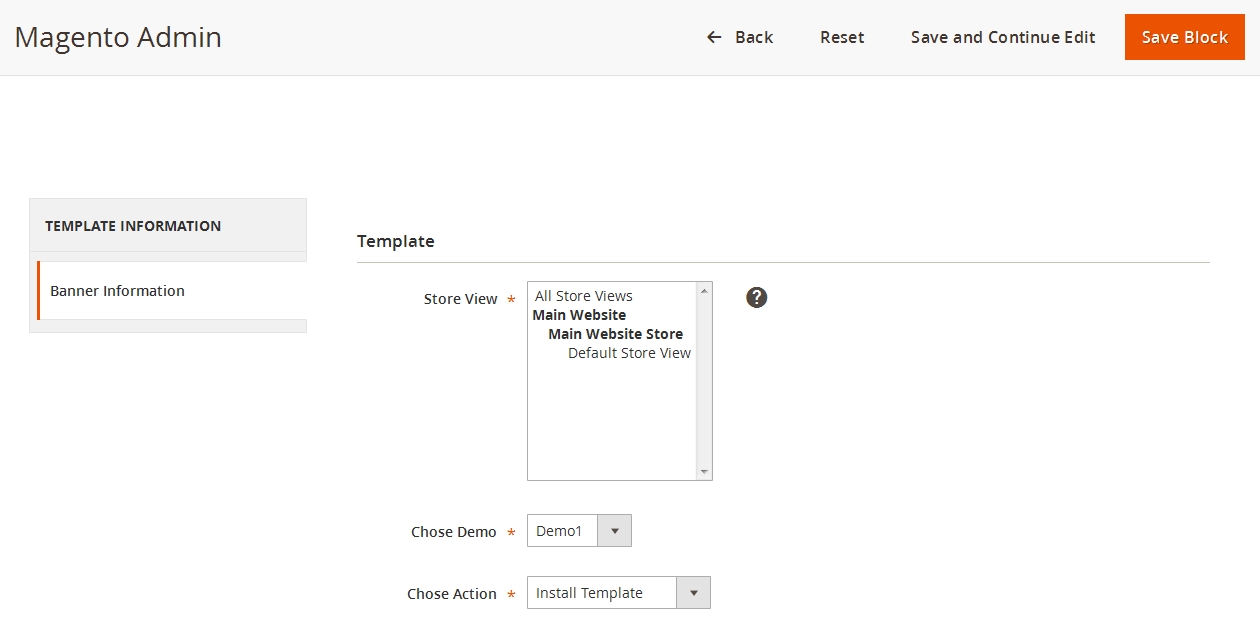The height and width of the screenshot is (628, 1260).
Task: Click the Back arrow button
Action: (x=740, y=37)
